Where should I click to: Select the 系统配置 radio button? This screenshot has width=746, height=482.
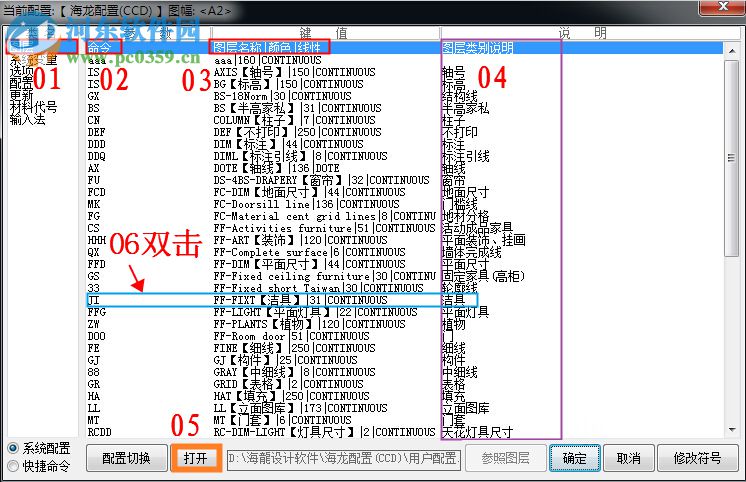[39, 448]
